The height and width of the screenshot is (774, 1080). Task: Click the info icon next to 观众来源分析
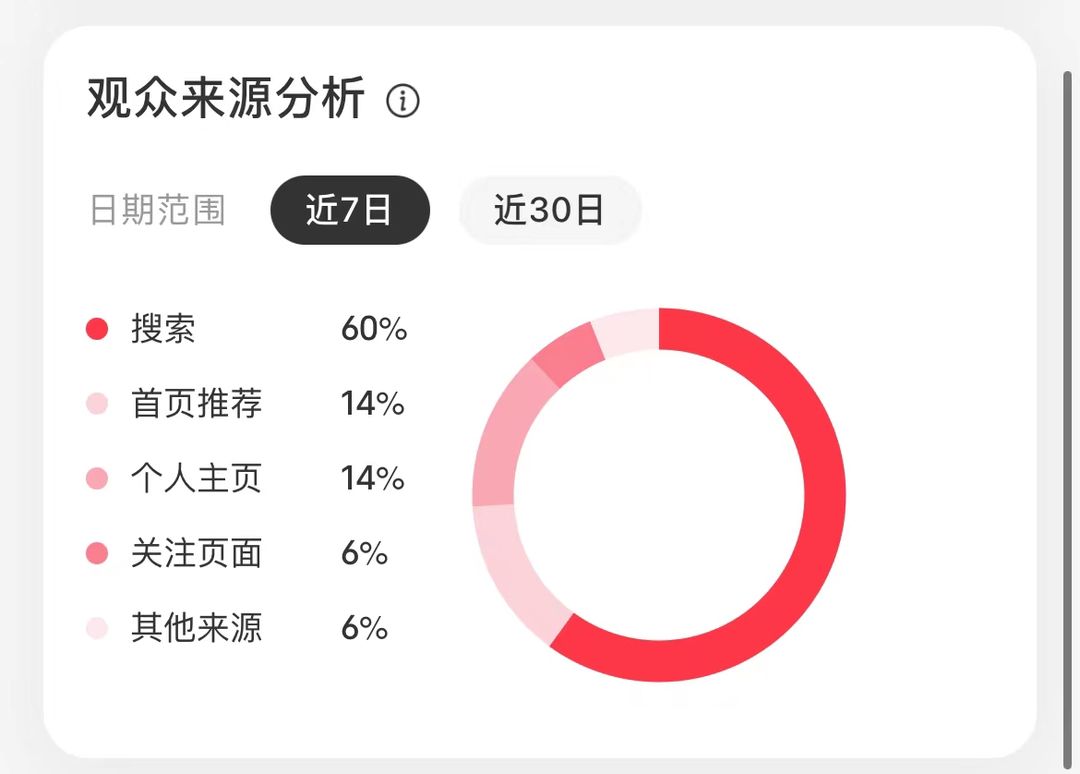pos(404,101)
